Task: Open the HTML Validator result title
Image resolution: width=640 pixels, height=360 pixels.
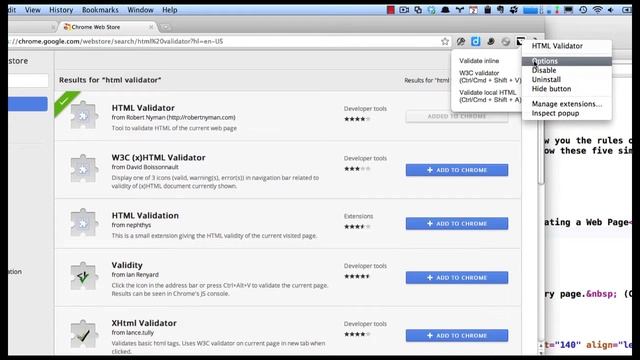Action: click(143, 108)
